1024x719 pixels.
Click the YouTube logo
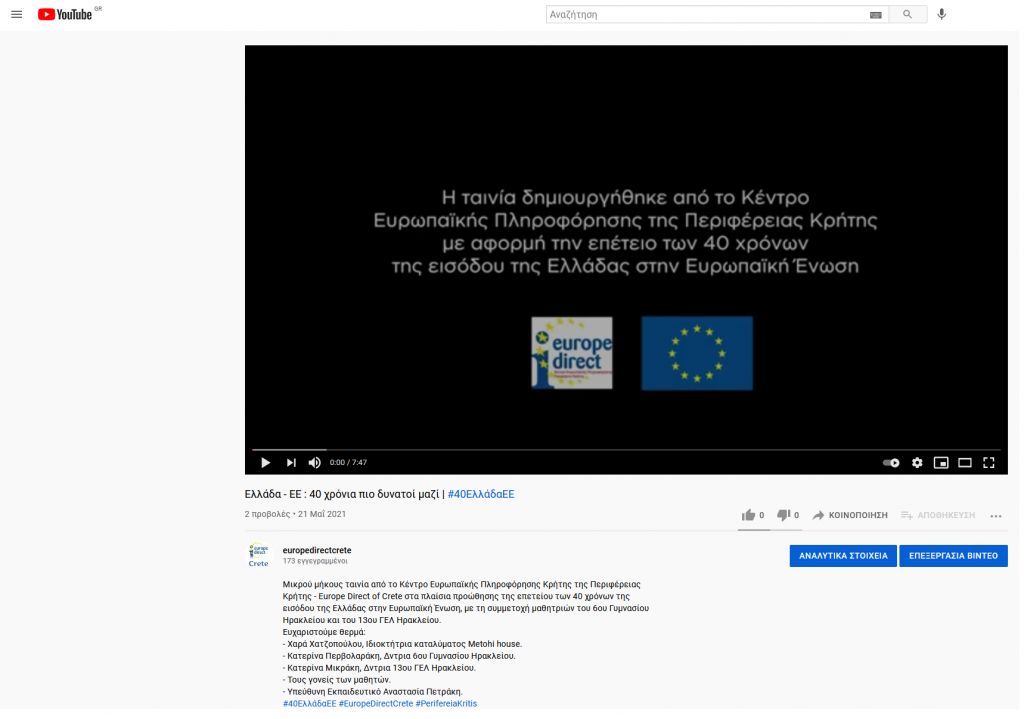pos(66,15)
